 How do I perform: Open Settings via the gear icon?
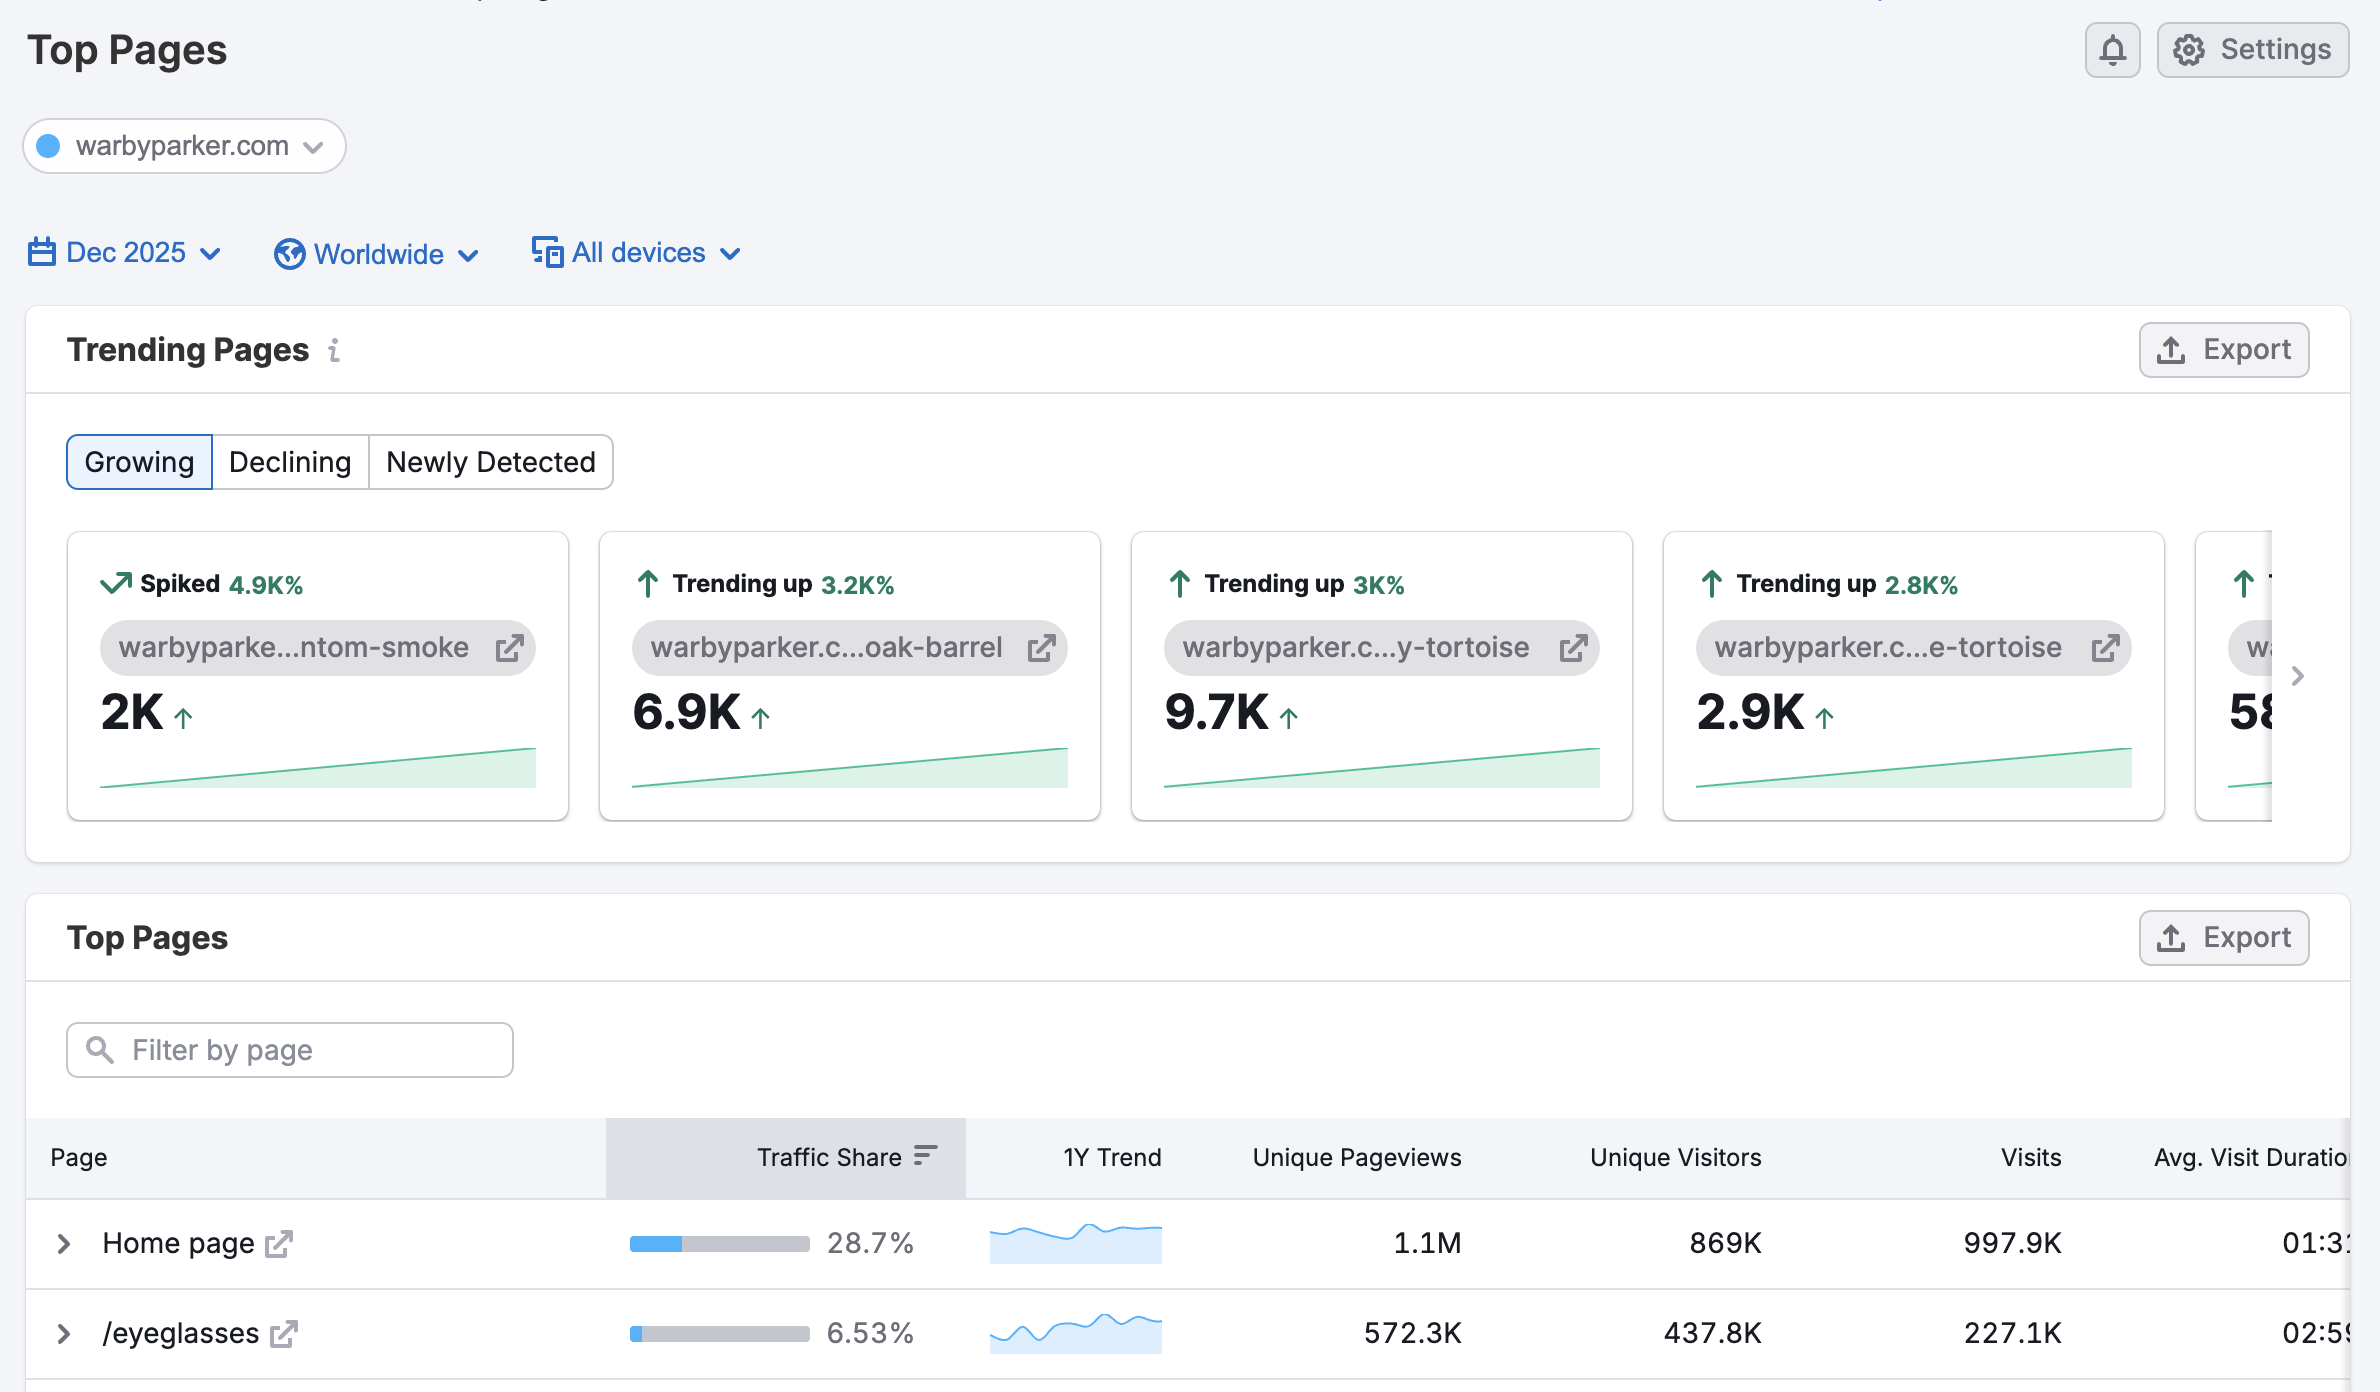click(2188, 49)
